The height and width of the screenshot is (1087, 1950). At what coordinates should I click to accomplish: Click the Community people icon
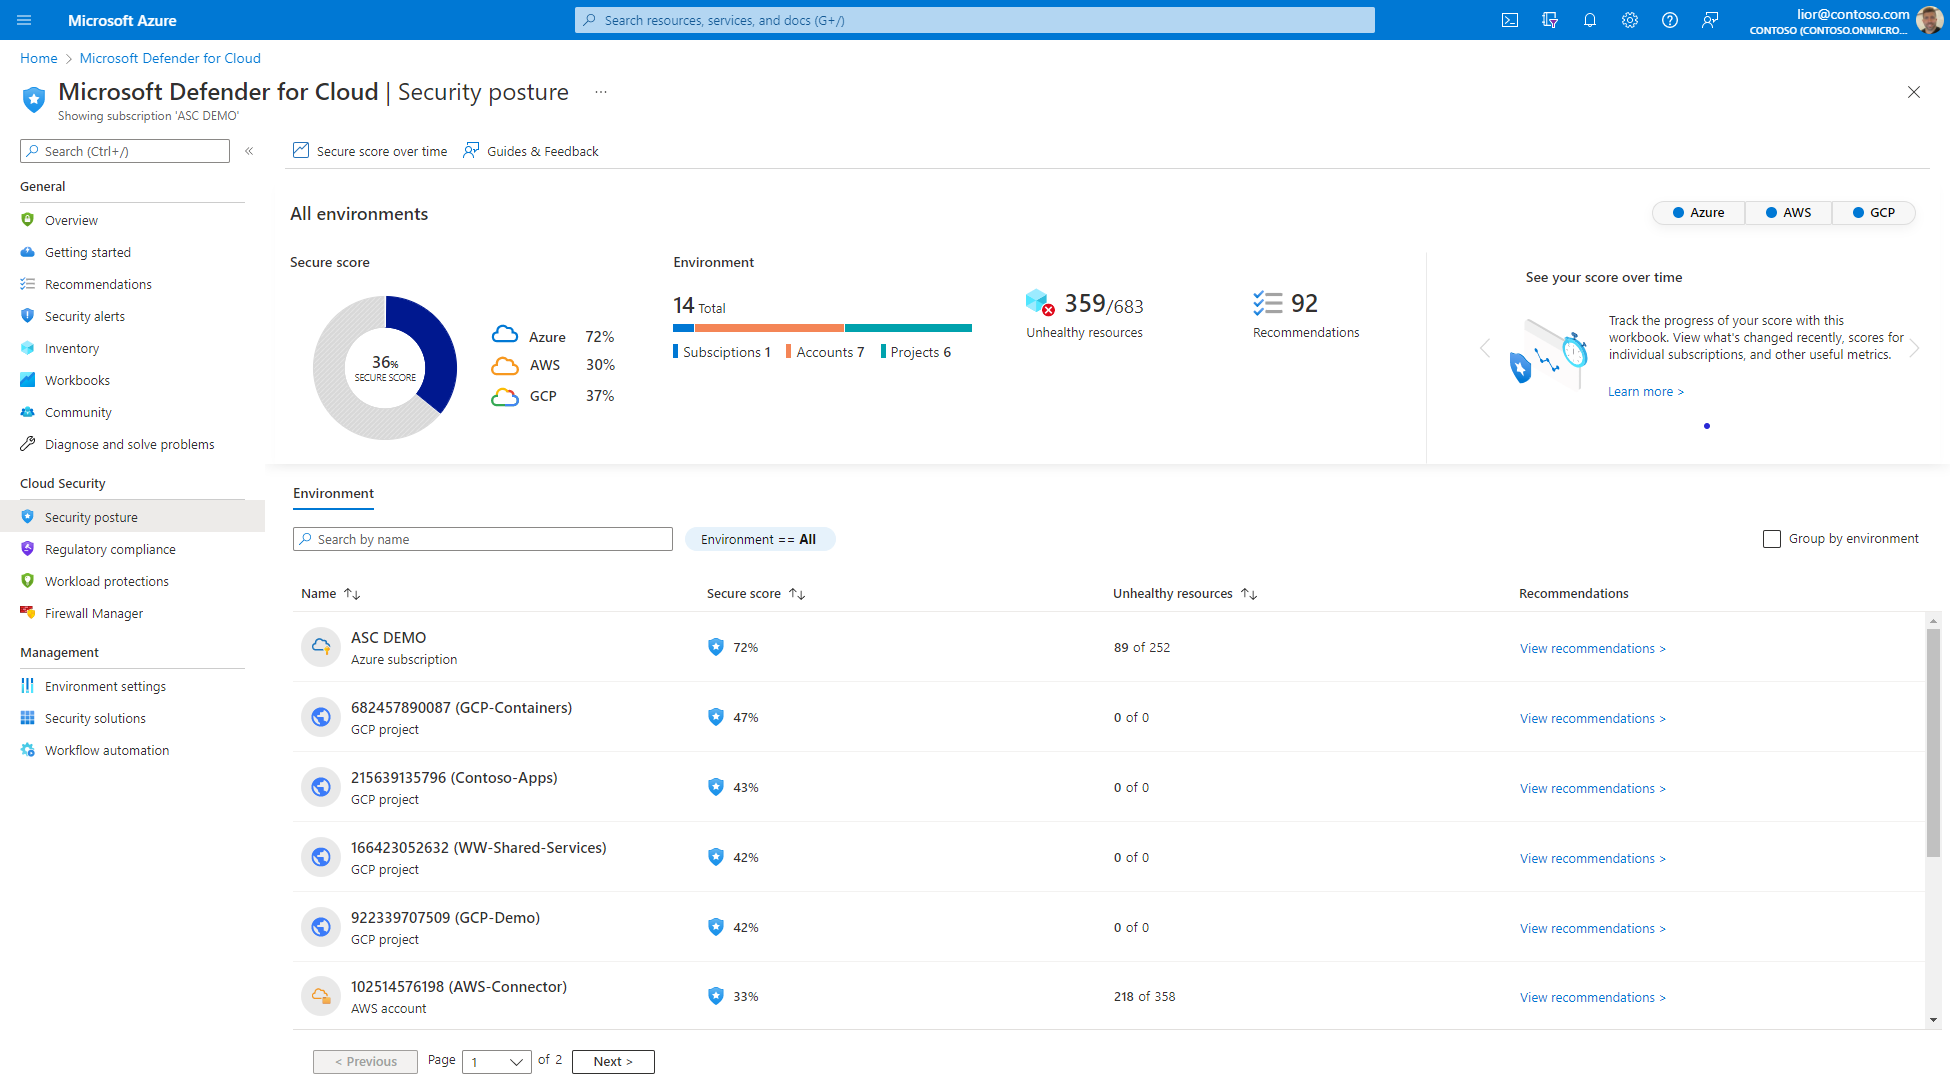(x=28, y=412)
